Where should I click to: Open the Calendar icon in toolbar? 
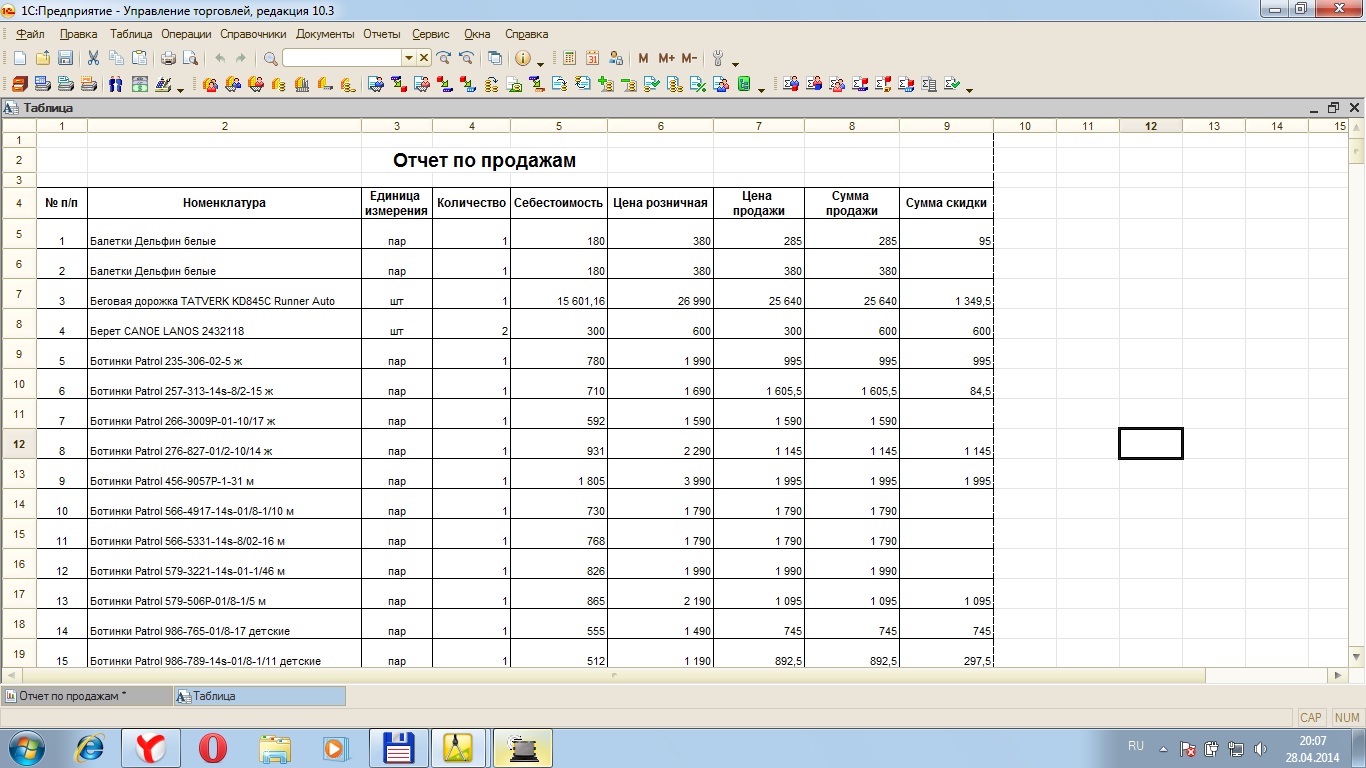tap(593, 59)
